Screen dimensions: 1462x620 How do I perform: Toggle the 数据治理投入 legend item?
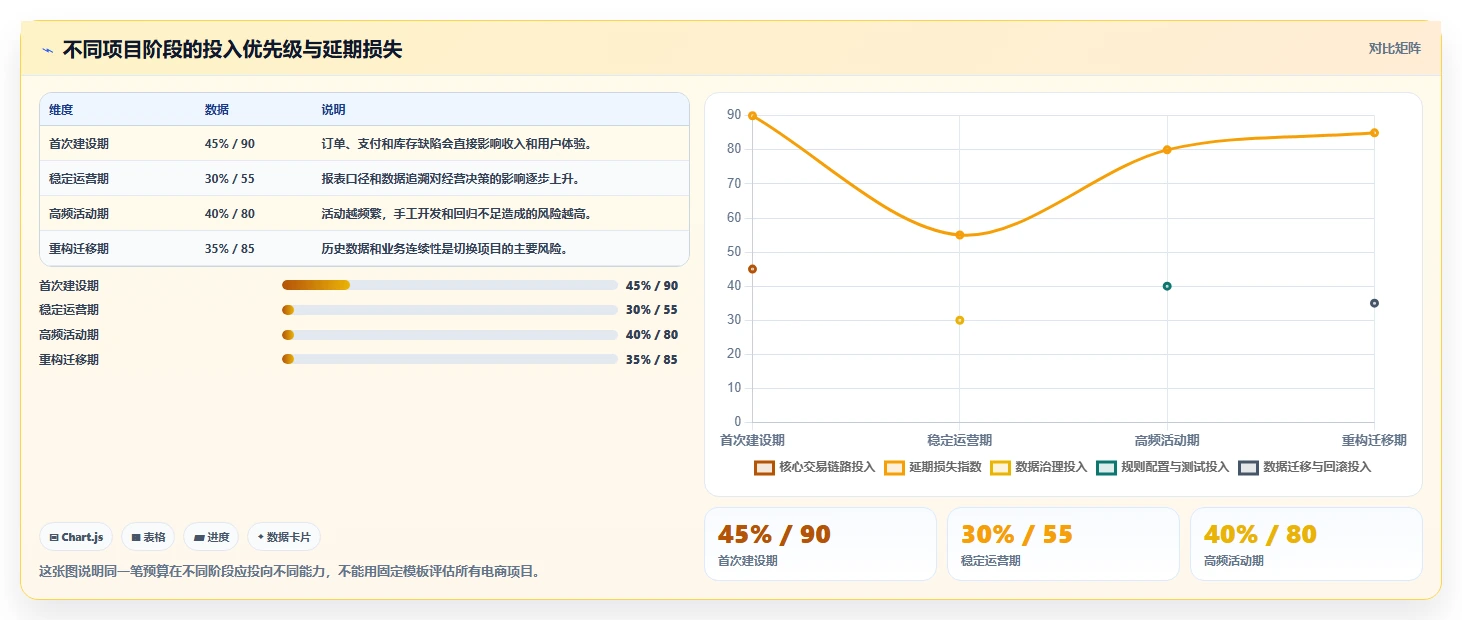point(1039,467)
